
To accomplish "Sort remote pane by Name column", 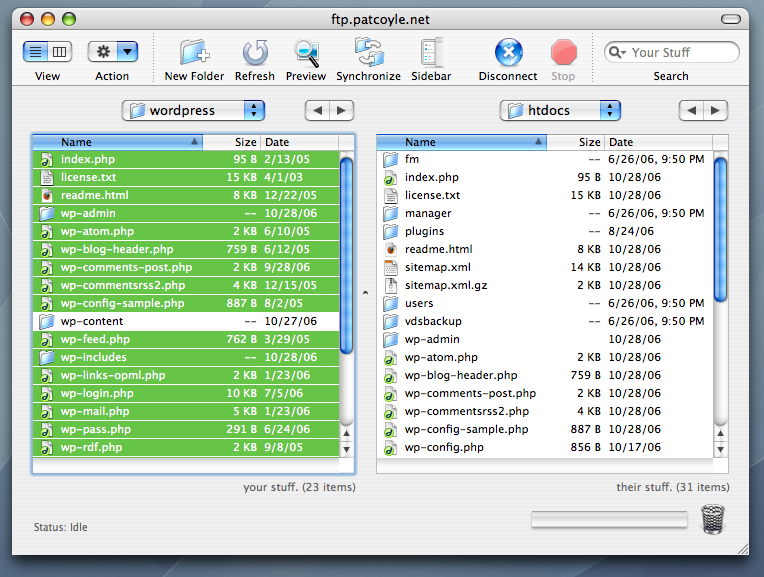I will (x=461, y=142).
